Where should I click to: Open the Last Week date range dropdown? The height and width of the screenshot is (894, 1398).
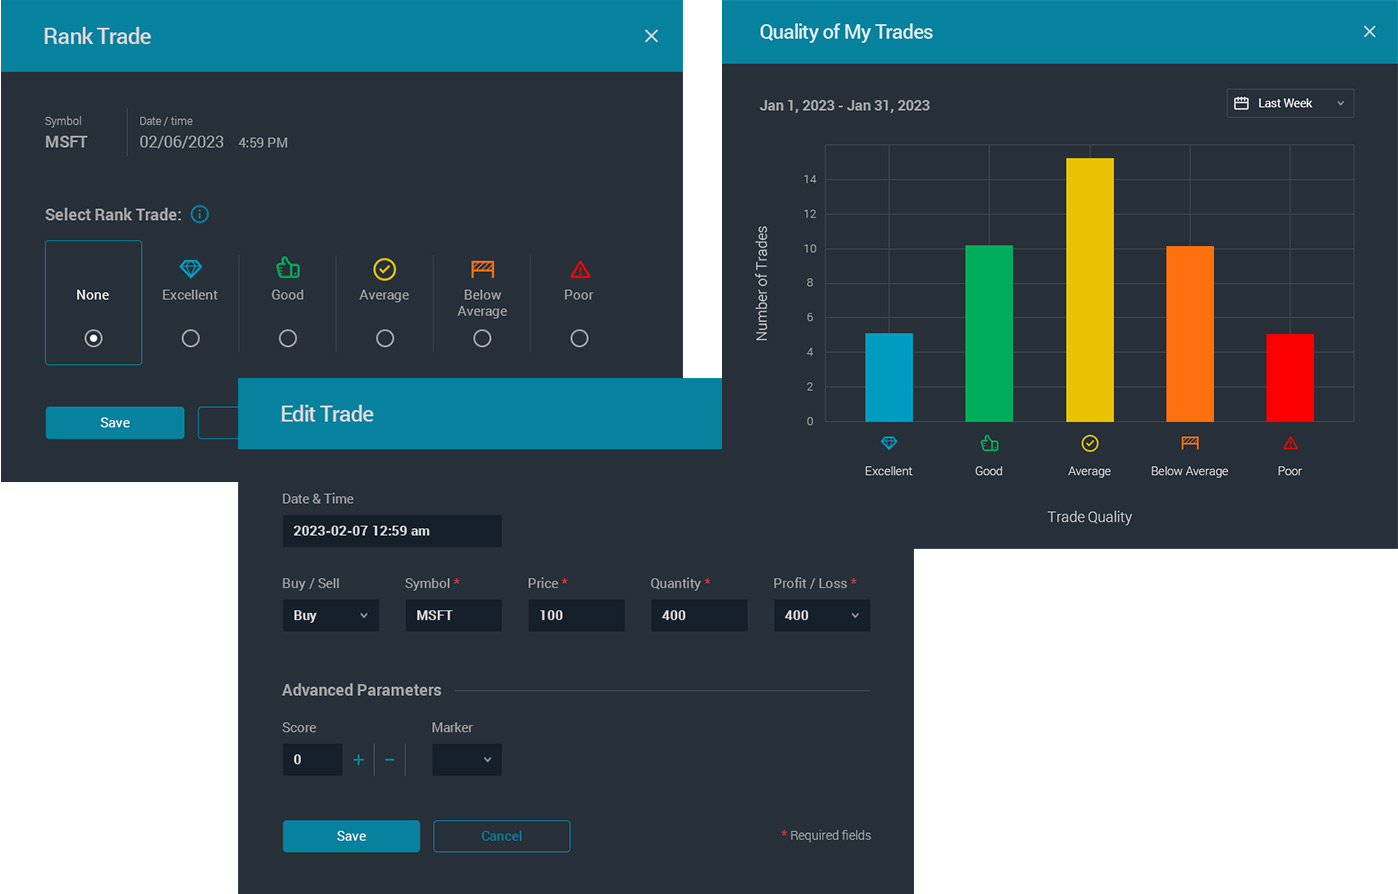[1290, 103]
